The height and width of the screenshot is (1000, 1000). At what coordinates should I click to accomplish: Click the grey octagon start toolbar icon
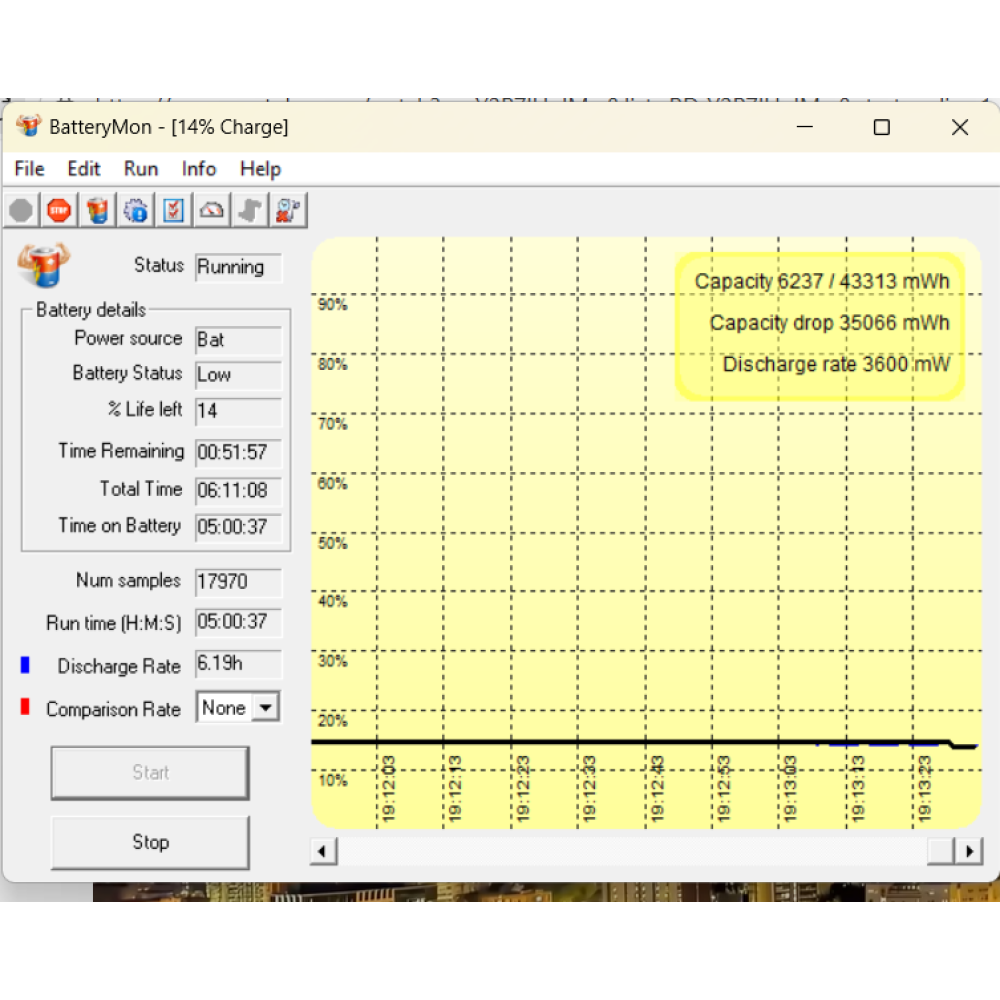click(x=21, y=210)
